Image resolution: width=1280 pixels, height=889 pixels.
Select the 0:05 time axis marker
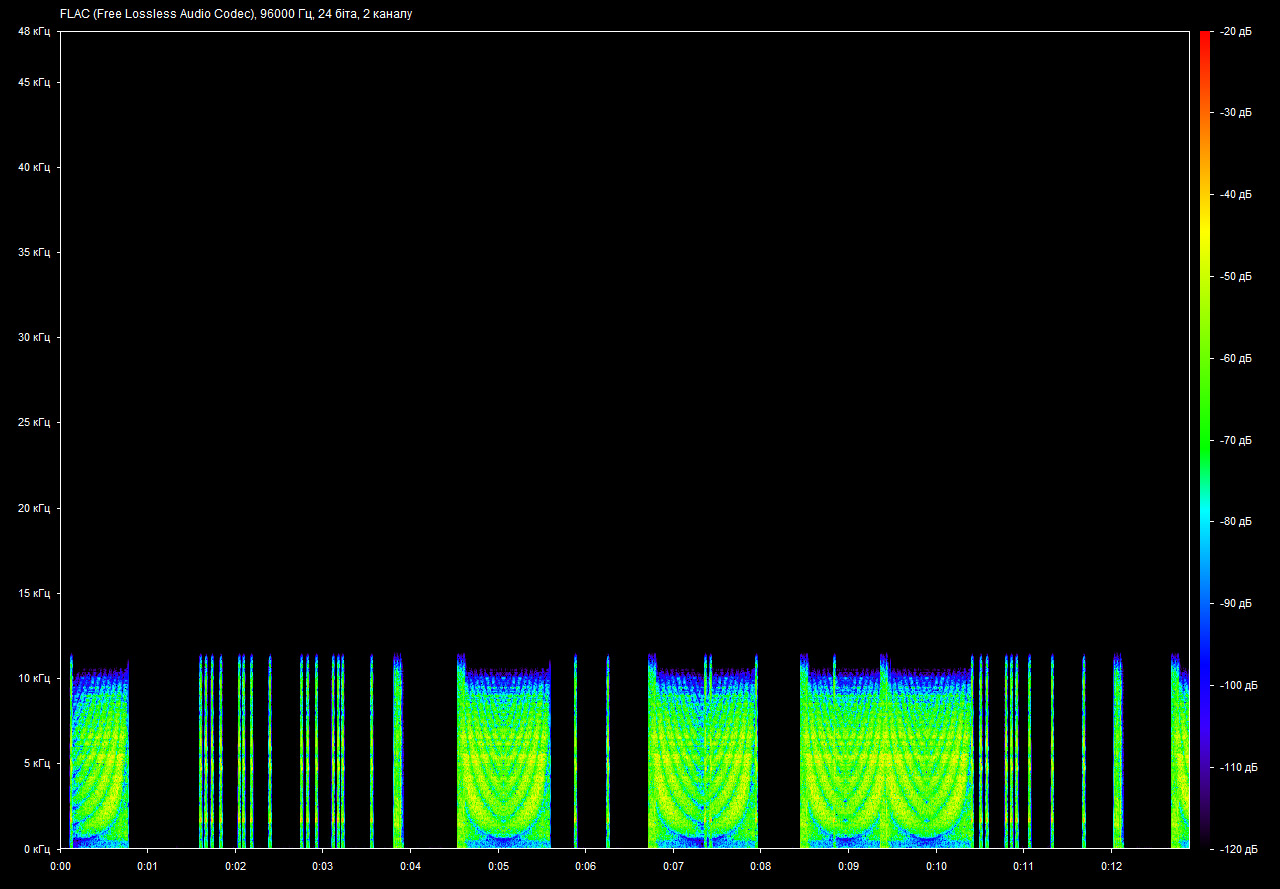point(498,866)
